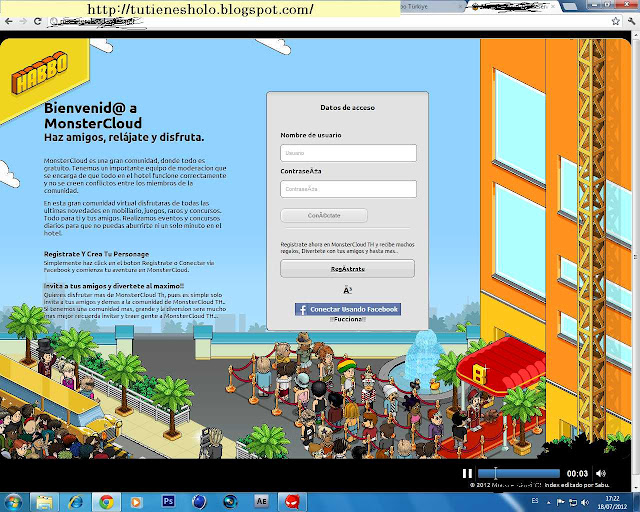Click the Registrate Y Crea Tu Personage heading

96,254
